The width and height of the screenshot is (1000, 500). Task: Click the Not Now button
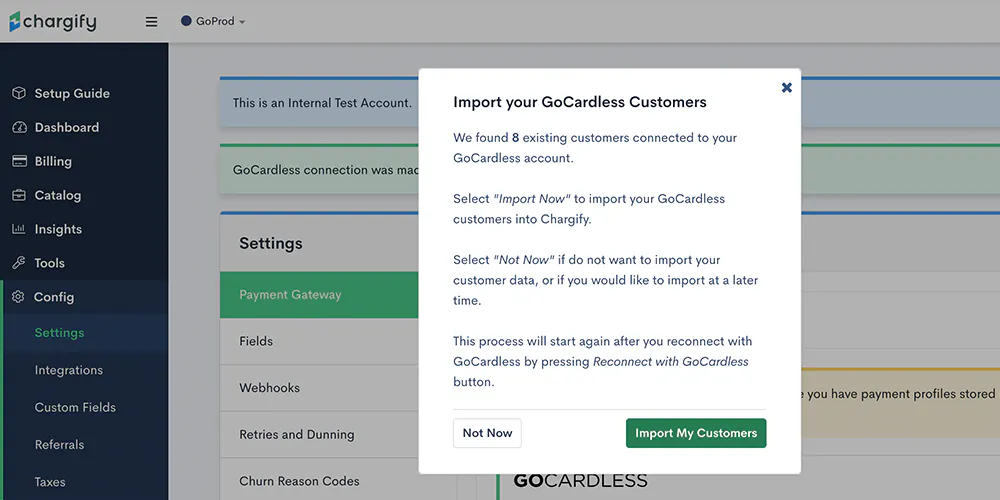487,433
